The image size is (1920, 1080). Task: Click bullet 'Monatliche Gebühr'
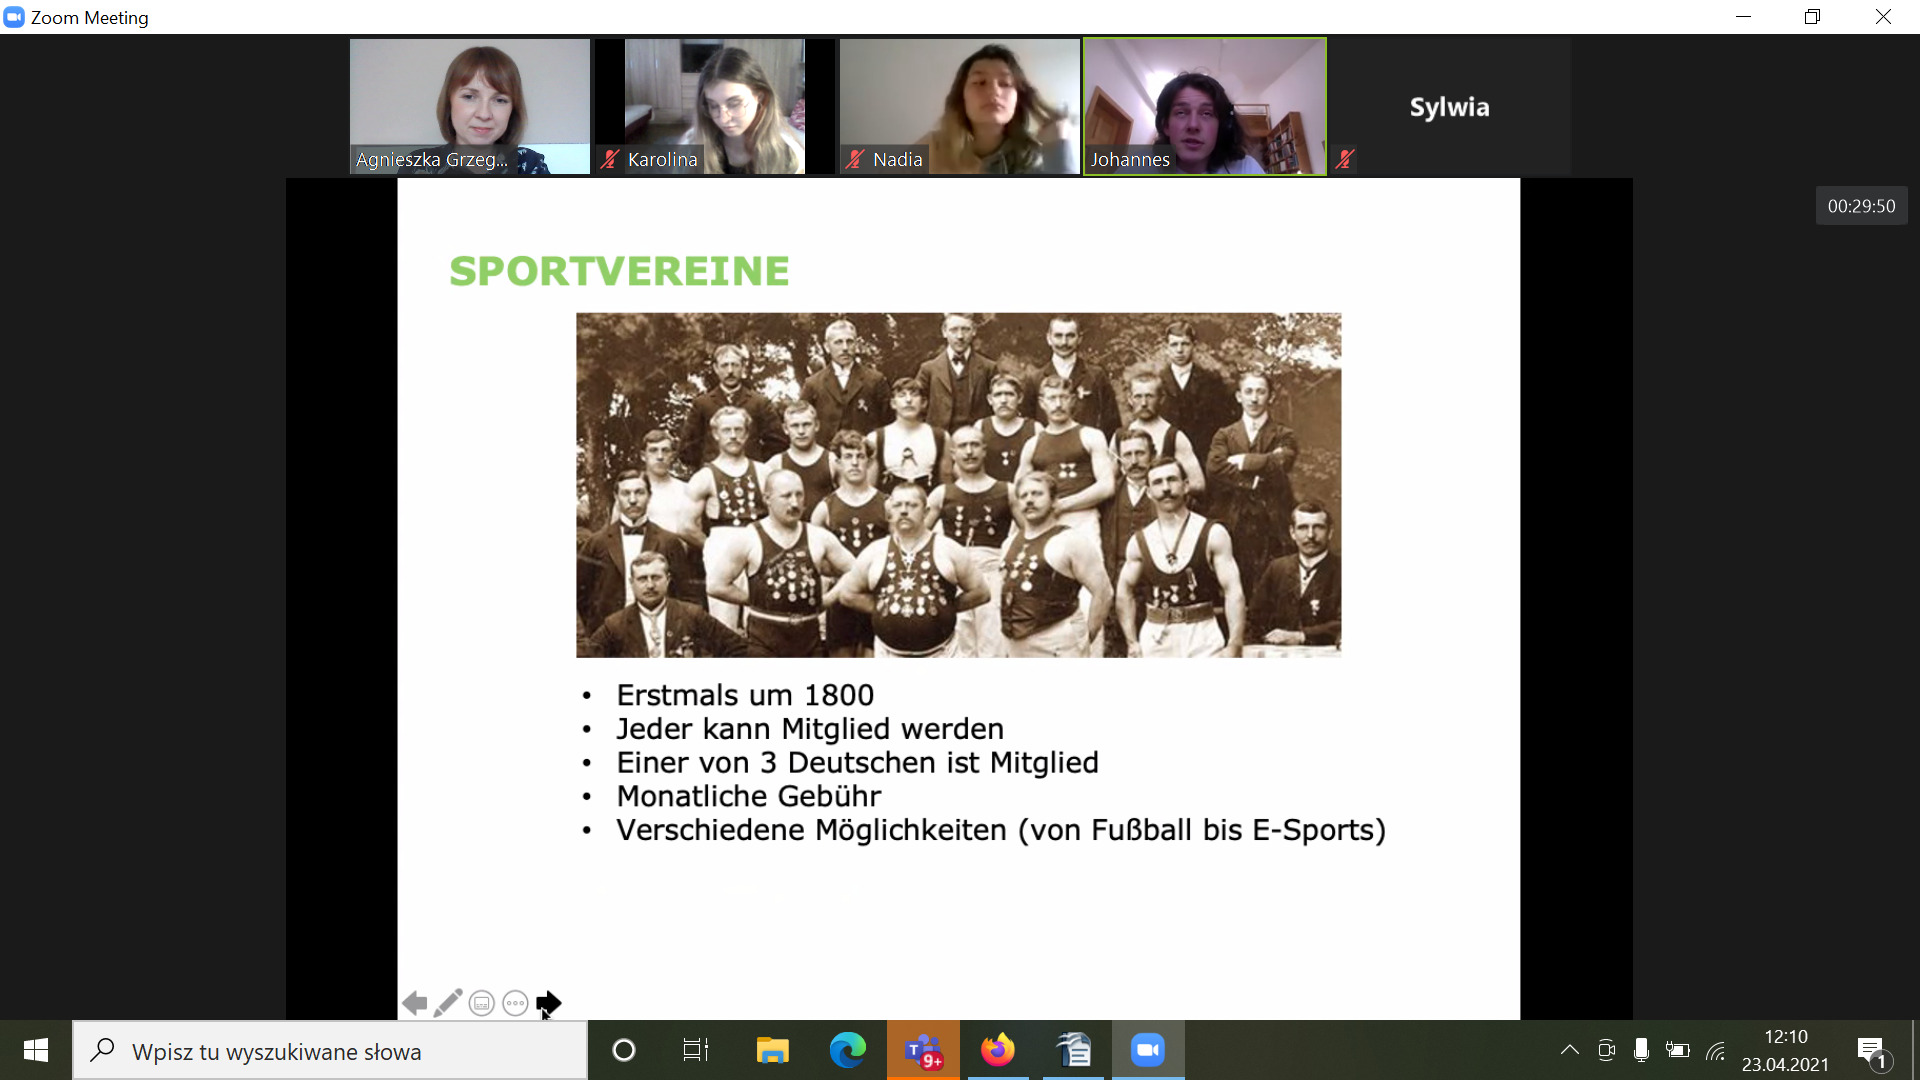point(748,797)
